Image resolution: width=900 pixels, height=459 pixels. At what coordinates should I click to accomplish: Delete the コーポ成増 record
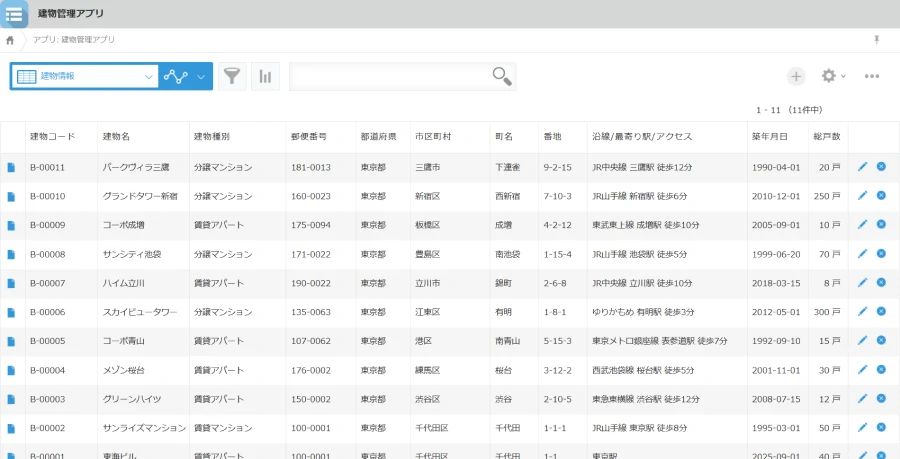(881, 224)
